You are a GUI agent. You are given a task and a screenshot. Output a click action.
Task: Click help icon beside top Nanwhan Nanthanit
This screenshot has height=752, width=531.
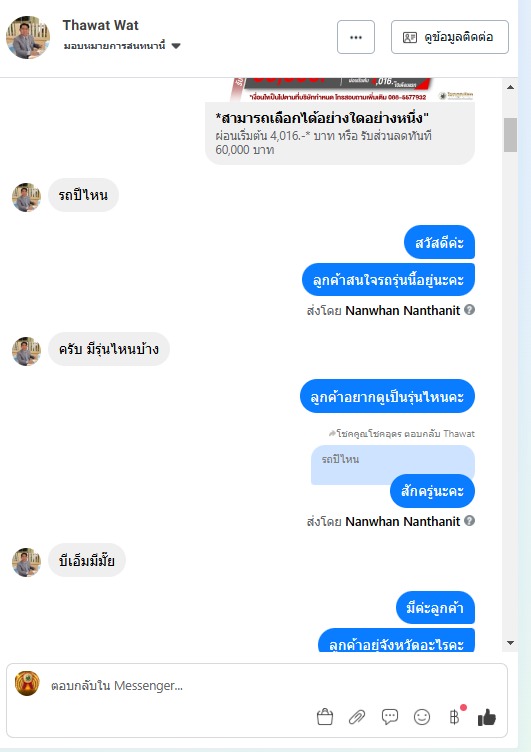point(470,310)
